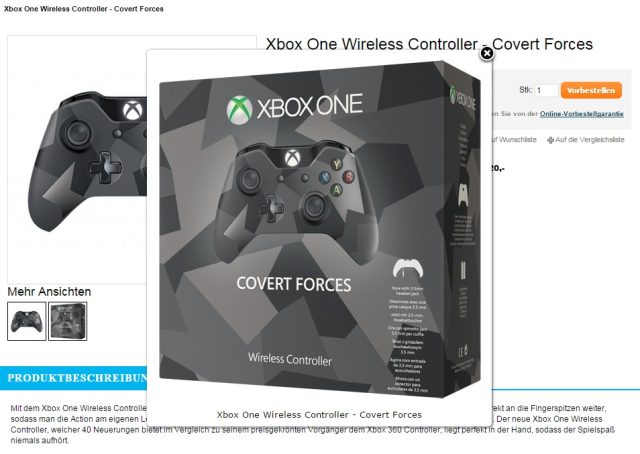The image size is (640, 454).
Task: Click the d-pad on the left controller image
Action: (x=105, y=167)
